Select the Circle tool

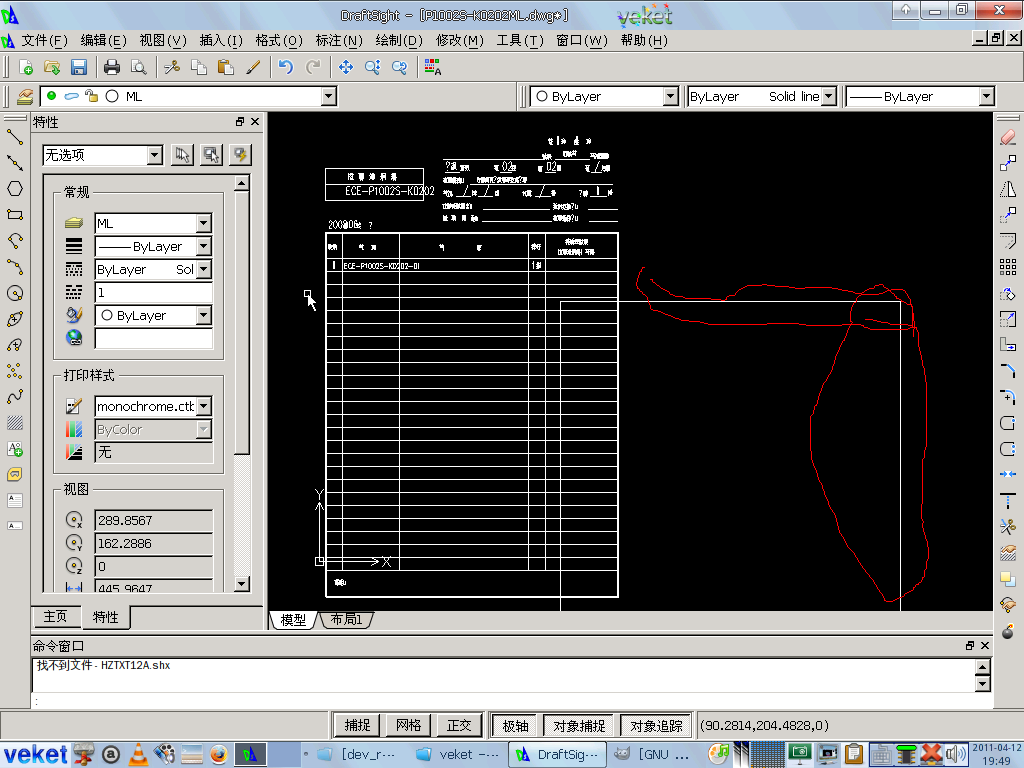click(x=15, y=293)
